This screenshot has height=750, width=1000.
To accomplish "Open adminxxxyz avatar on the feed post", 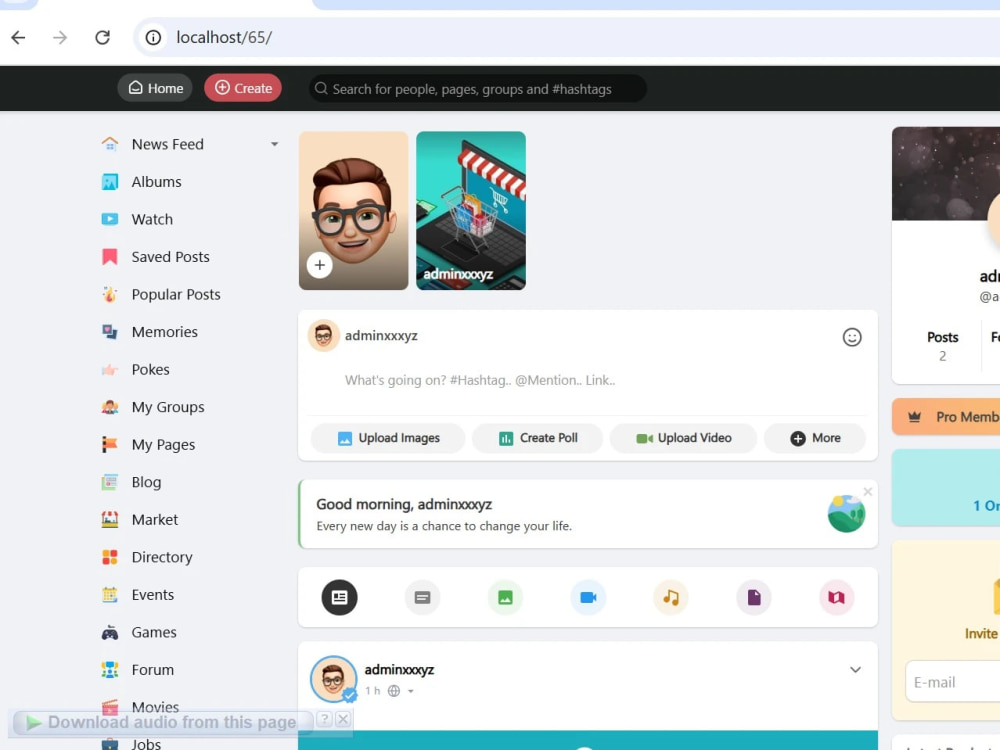I will point(334,679).
